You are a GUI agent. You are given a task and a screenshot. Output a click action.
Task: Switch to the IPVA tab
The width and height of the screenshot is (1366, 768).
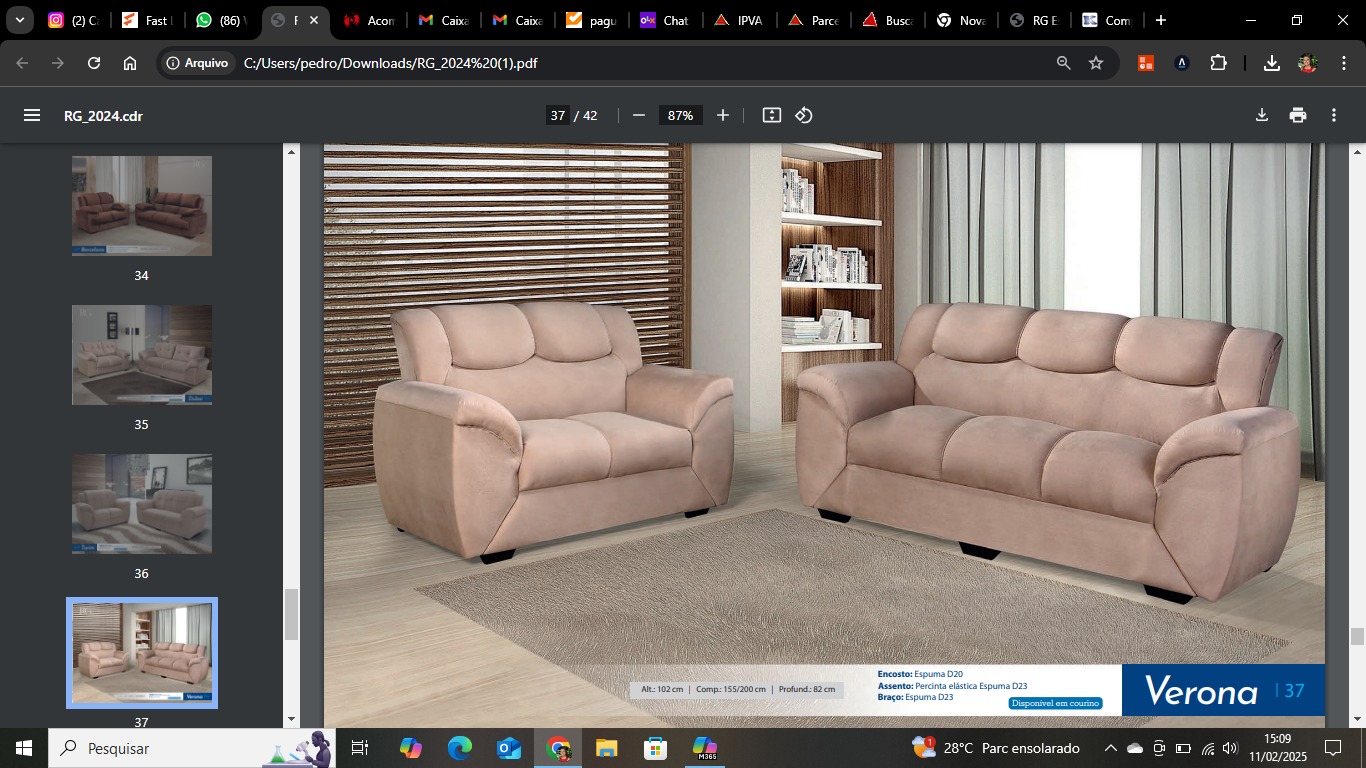(x=738, y=20)
